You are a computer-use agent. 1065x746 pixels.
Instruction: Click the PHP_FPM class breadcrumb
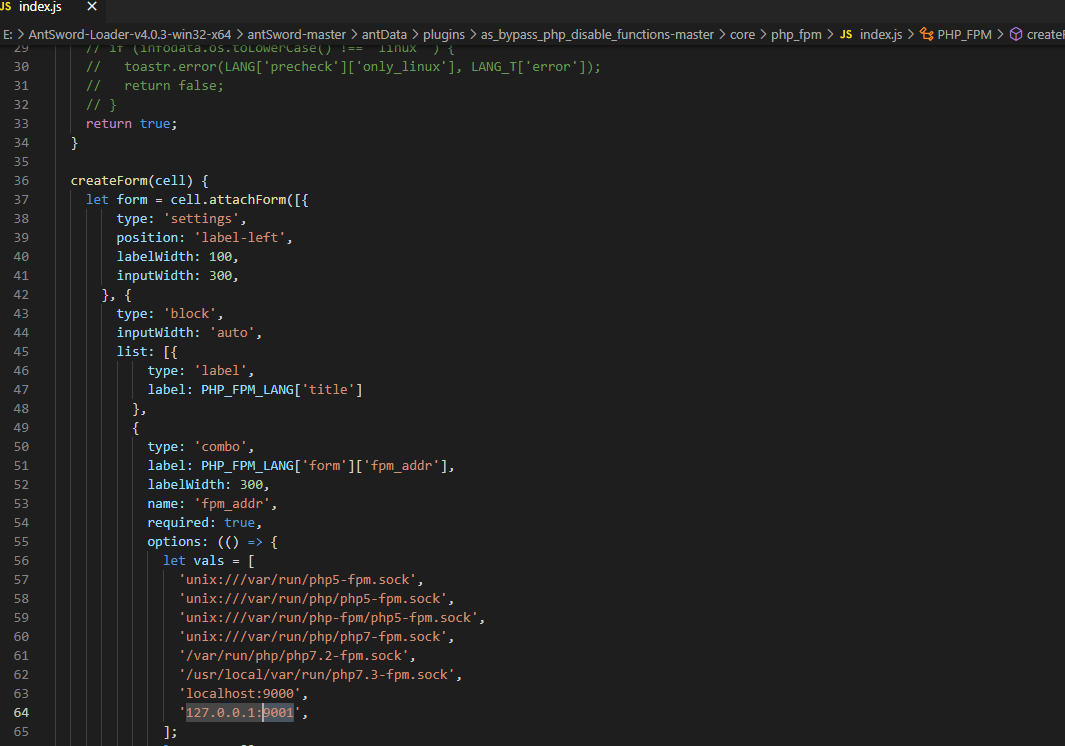coord(964,34)
